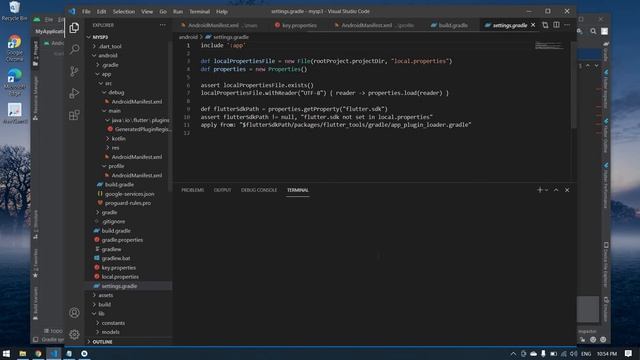This screenshot has height=360, width=640.
Task: Open the Run menu
Action: click(178, 11)
